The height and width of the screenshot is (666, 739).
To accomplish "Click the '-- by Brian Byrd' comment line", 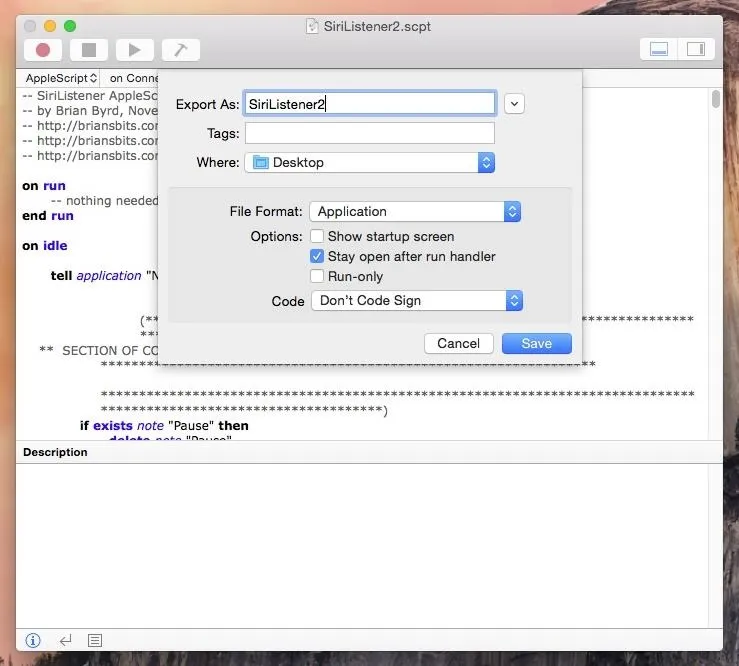I will click(90, 111).
